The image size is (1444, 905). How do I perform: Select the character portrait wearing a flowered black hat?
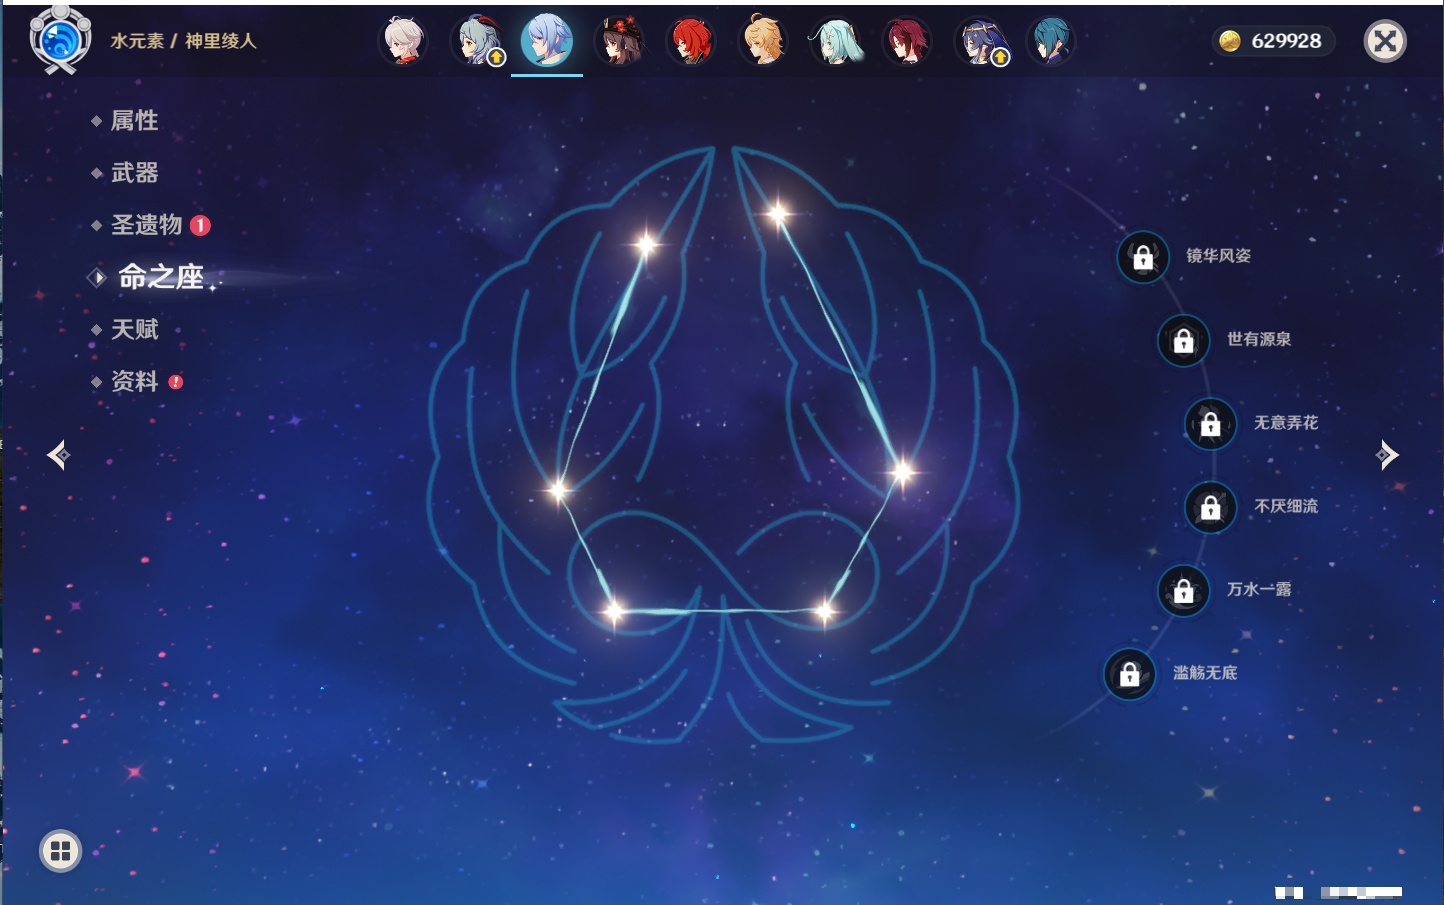[620, 42]
